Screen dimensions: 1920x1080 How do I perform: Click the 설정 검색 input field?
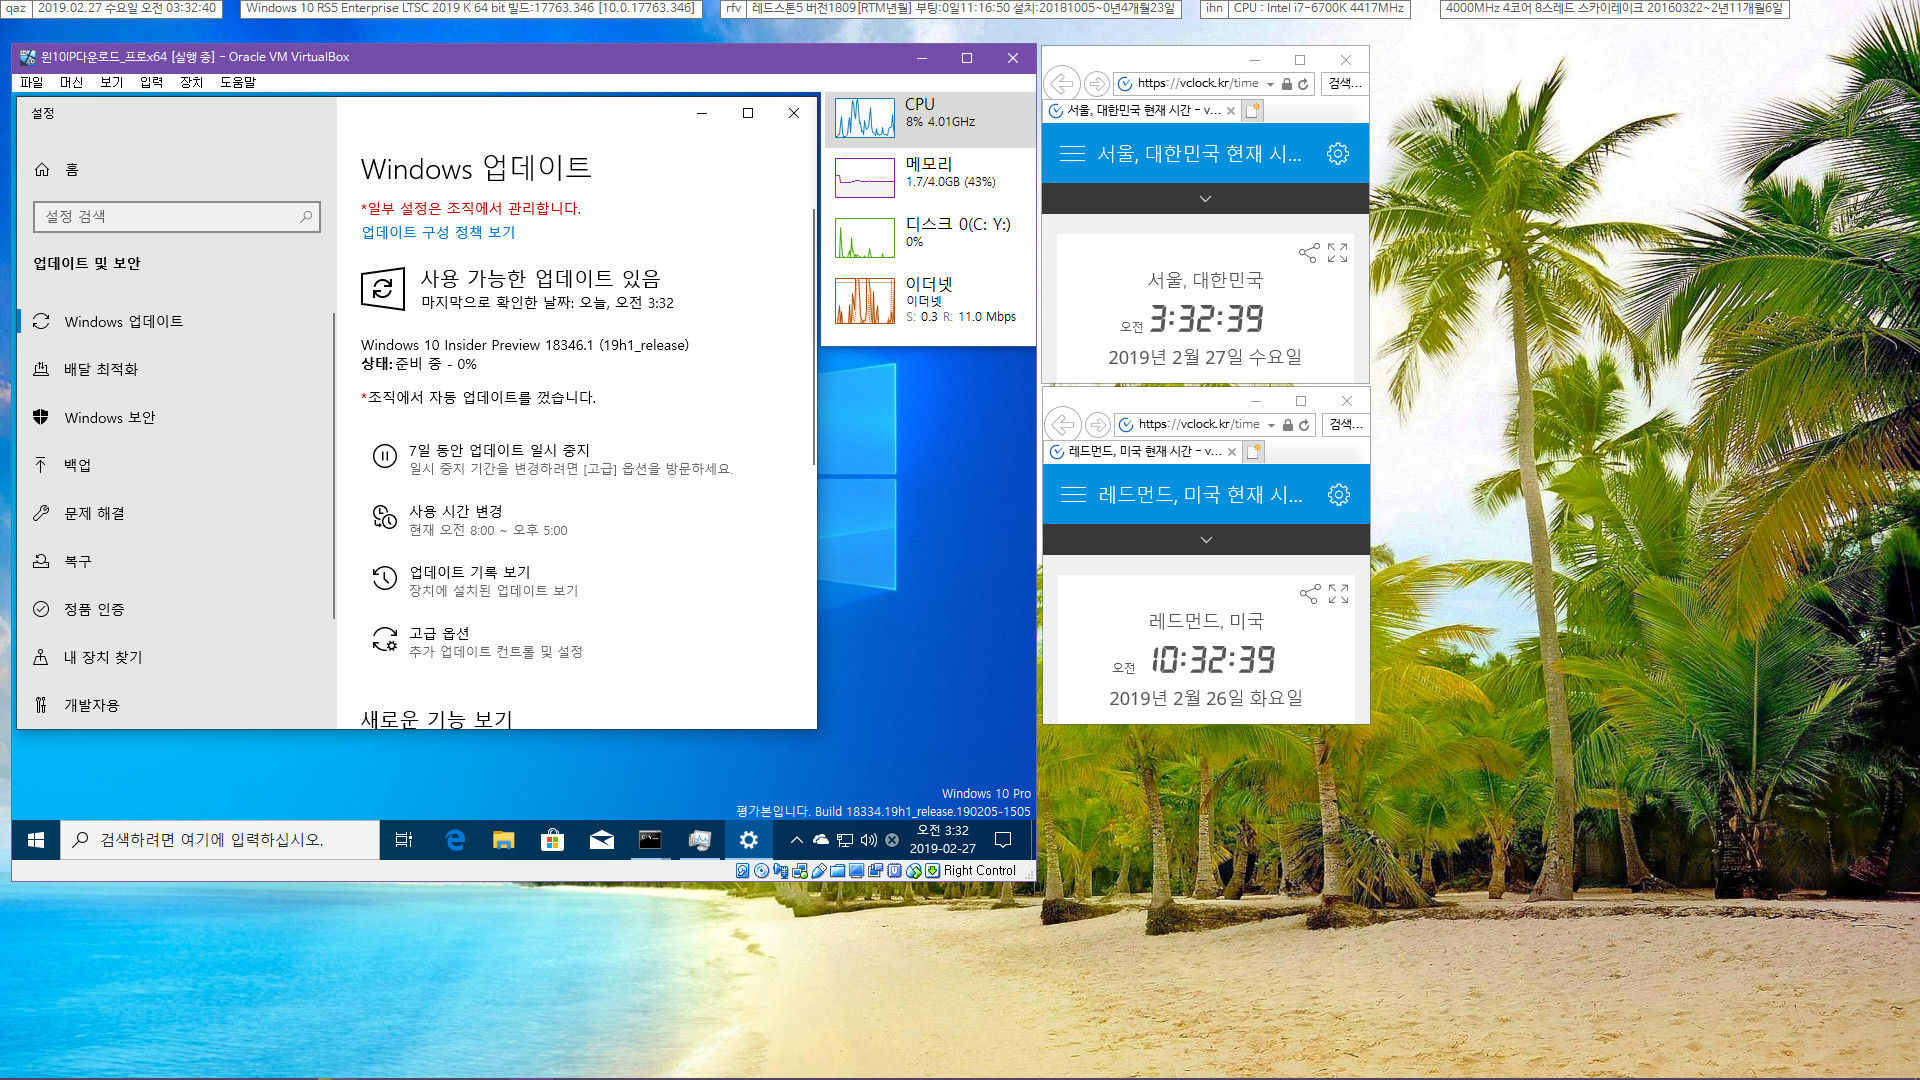[177, 216]
